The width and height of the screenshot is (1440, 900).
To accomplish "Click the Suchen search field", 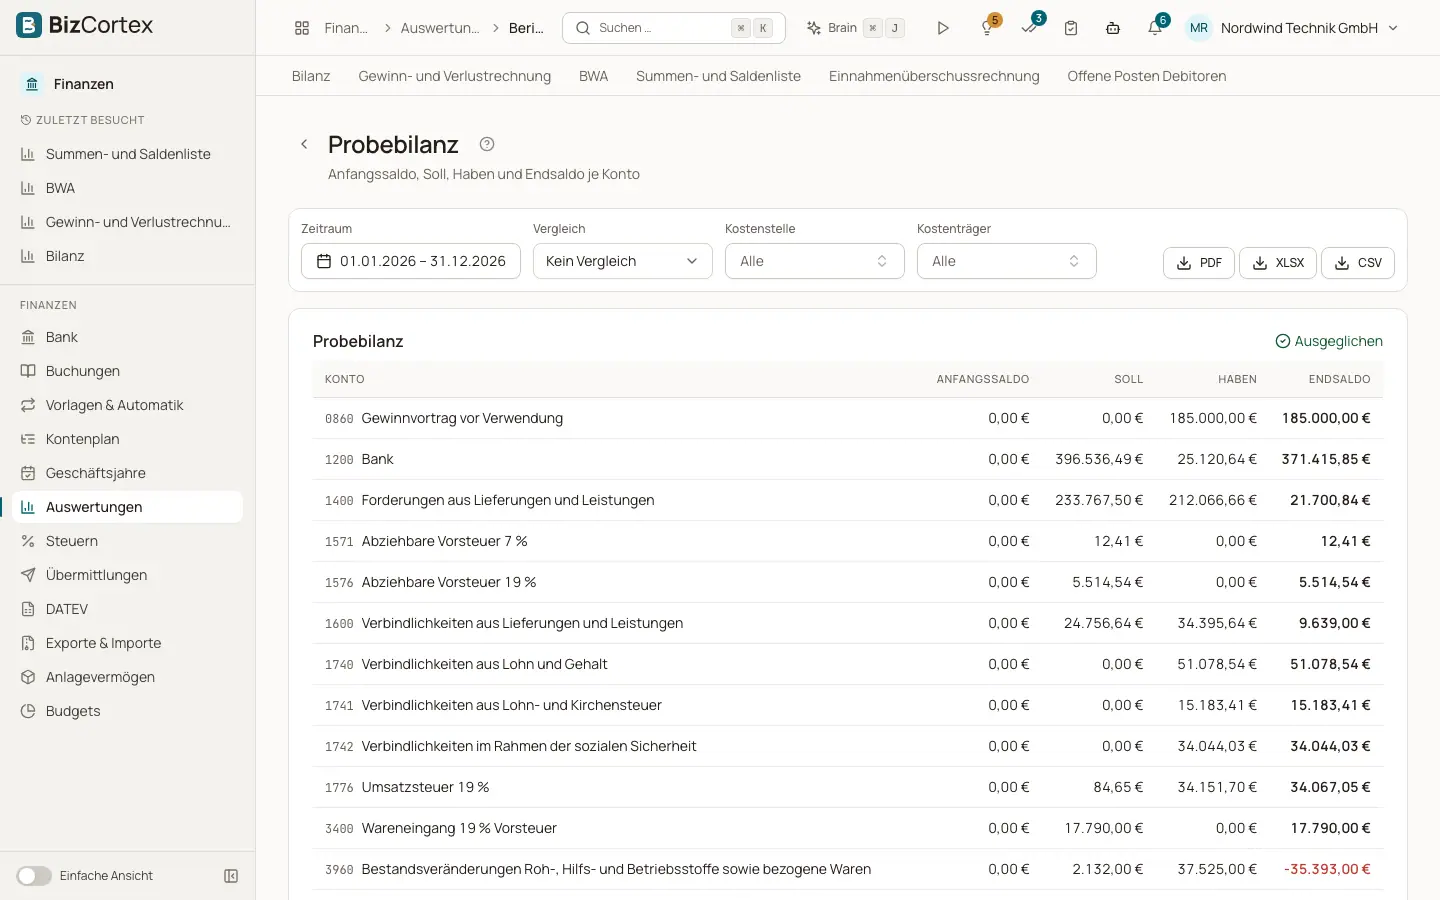I will [x=674, y=28].
